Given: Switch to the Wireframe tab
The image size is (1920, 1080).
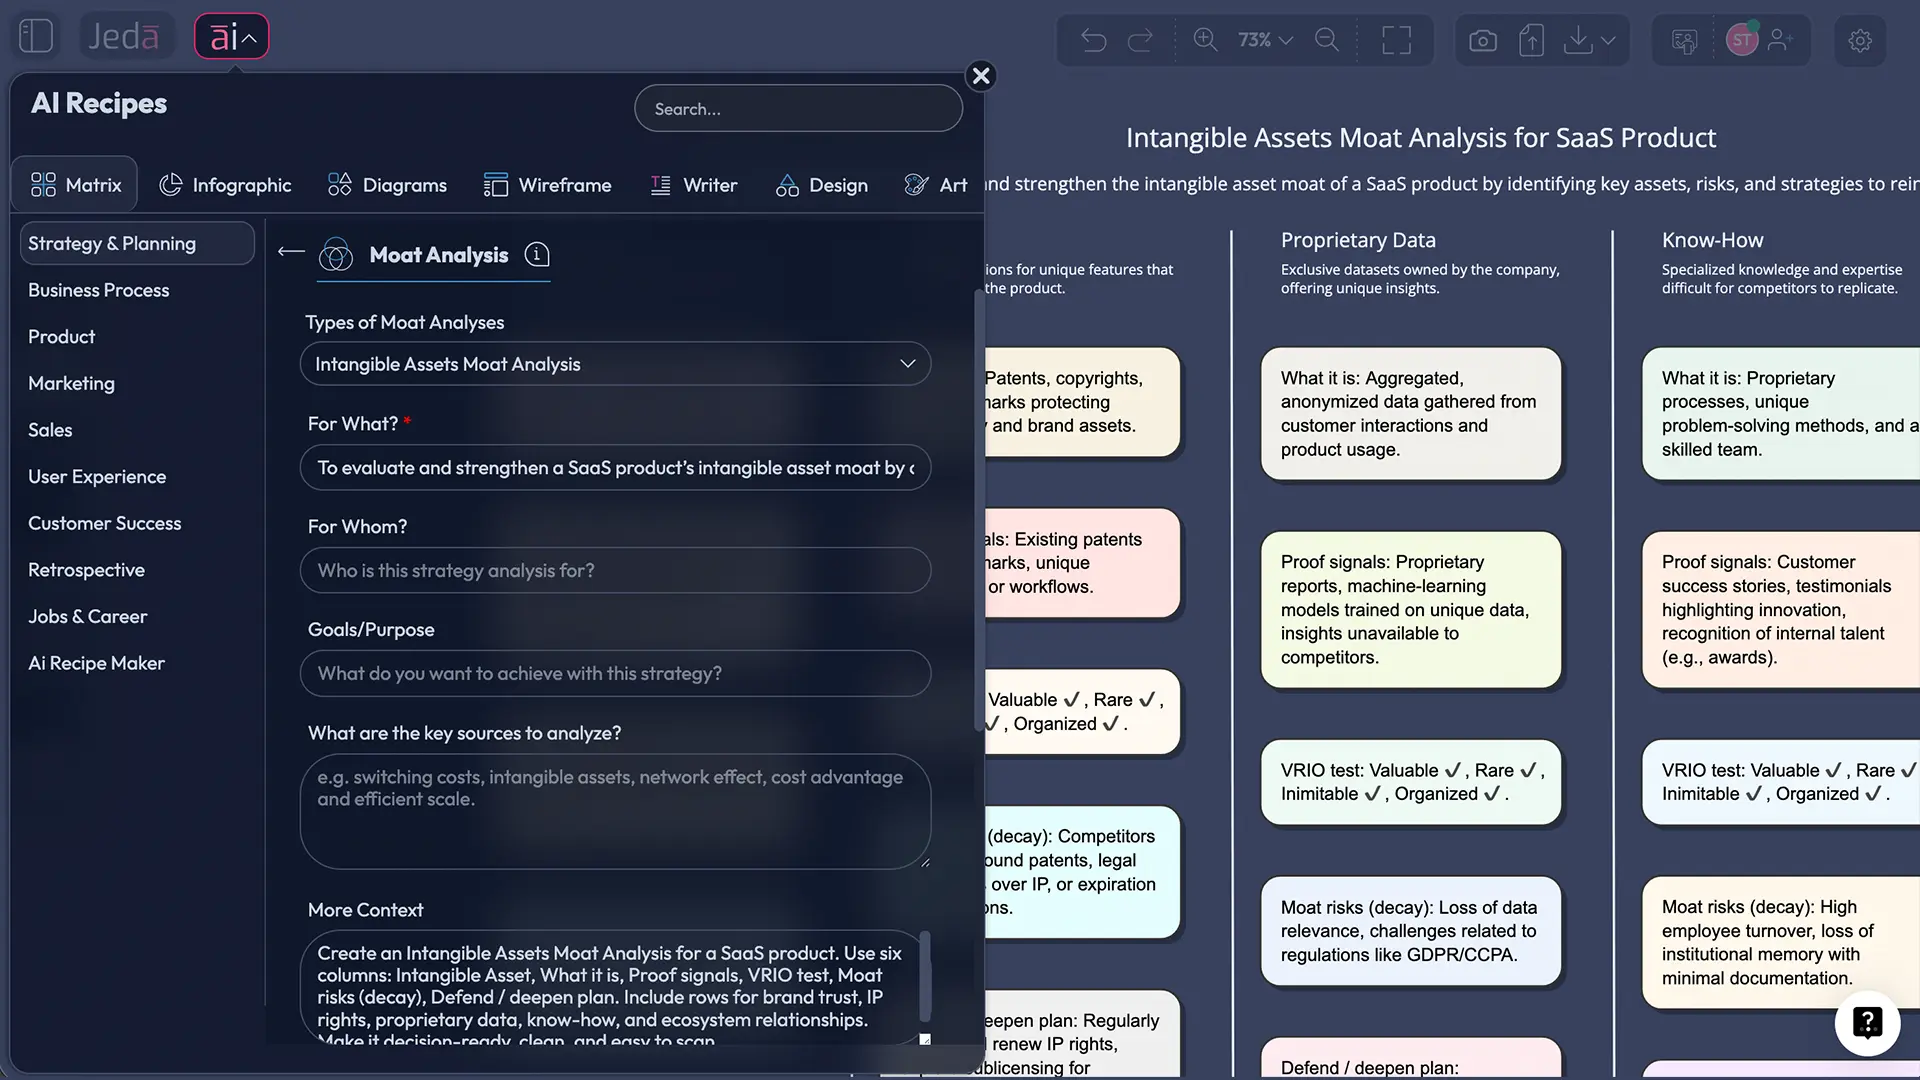Looking at the screenshot, I should (x=548, y=184).
